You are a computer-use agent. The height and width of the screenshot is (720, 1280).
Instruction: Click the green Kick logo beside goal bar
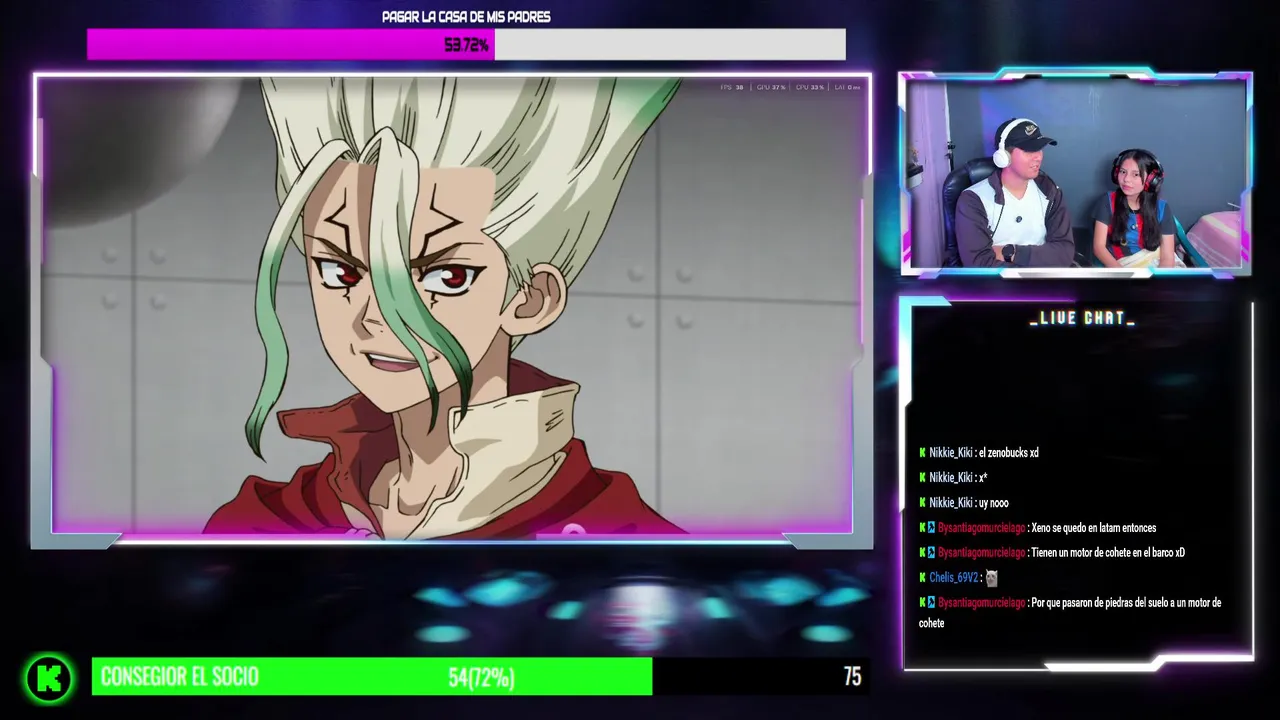[x=49, y=678]
